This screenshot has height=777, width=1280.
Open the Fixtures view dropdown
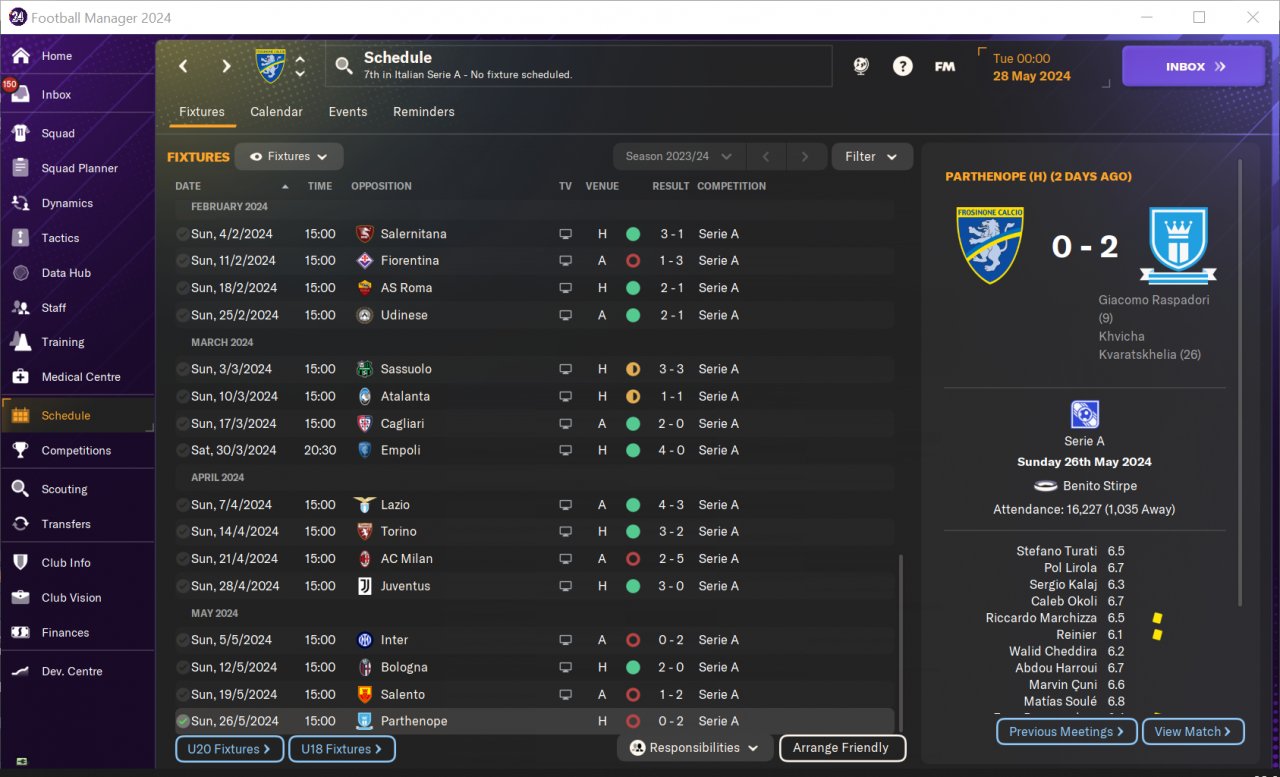click(289, 157)
